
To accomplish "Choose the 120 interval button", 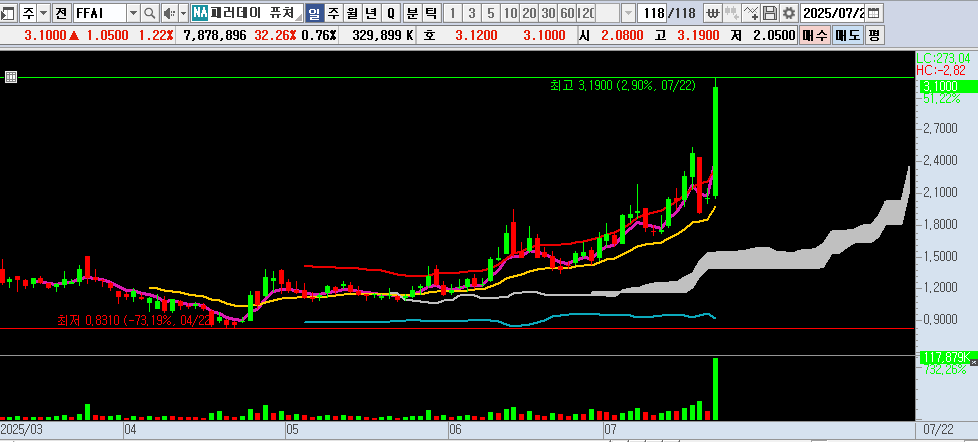I will pyautogui.click(x=586, y=12).
